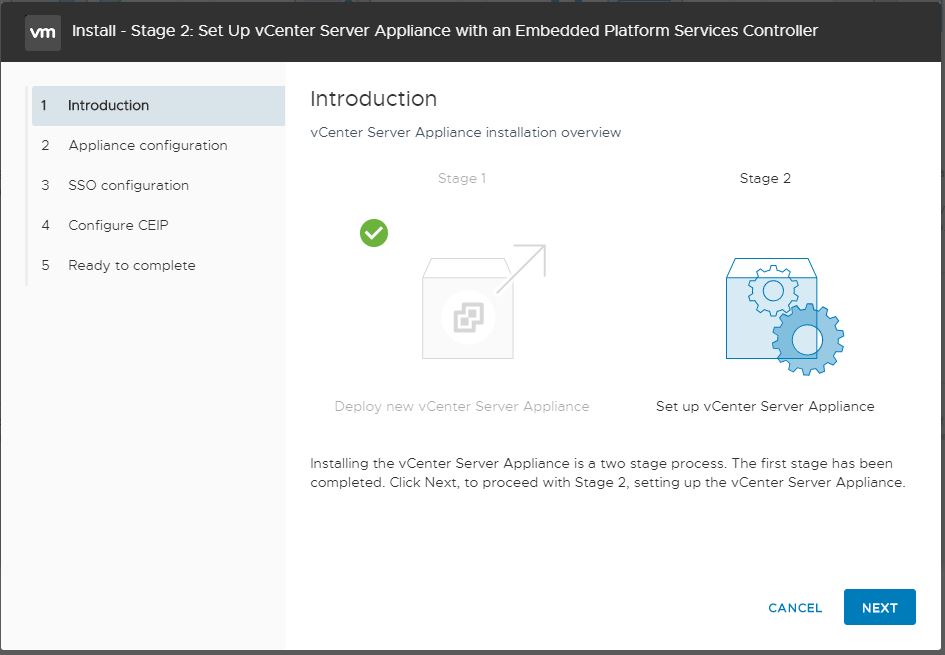
Task: Click the VMware vm logo icon
Action: pyautogui.click(x=42, y=32)
